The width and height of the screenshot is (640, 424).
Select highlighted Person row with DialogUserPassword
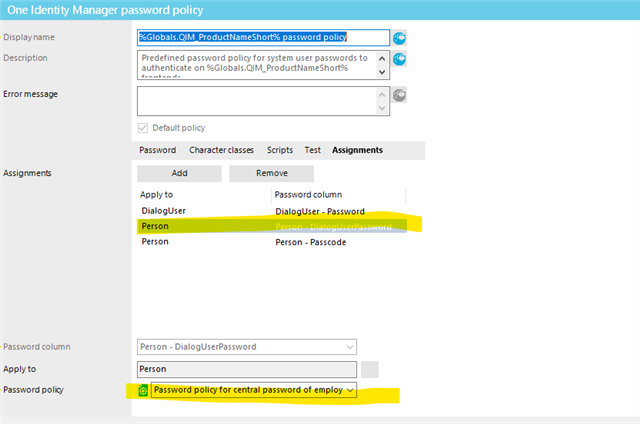(x=272, y=226)
